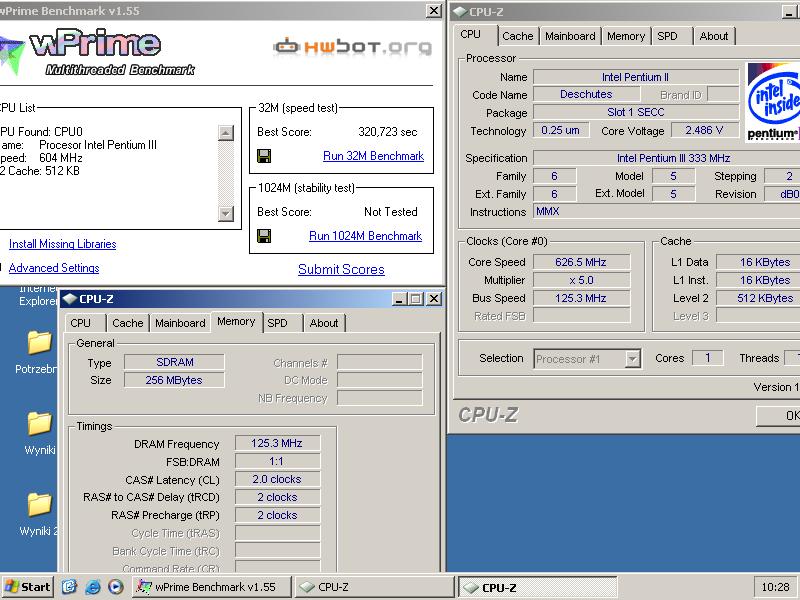
Task: Click floppy save icon in 32M speed test
Action: click(264, 156)
